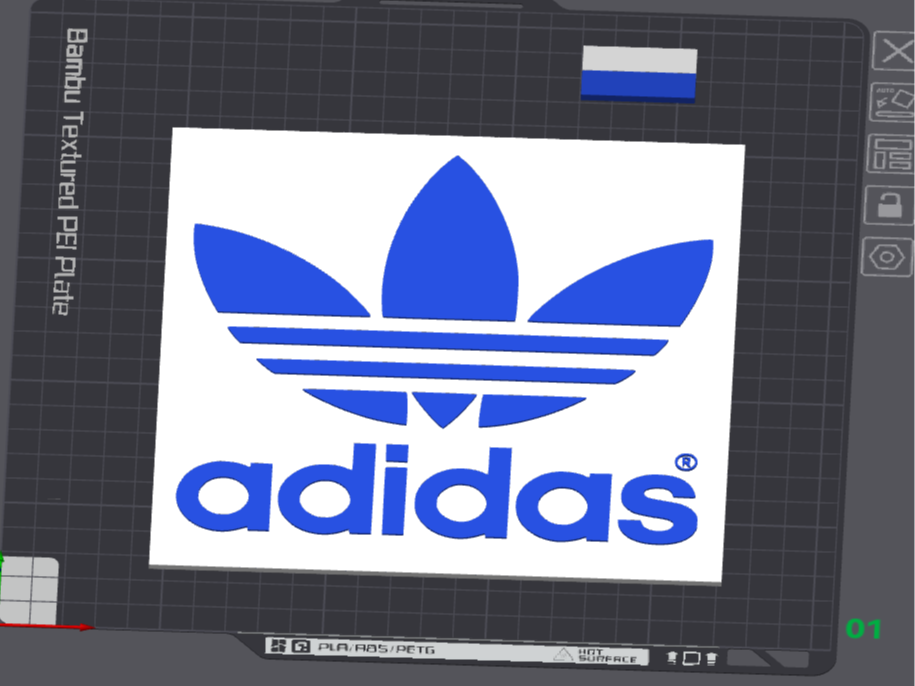Toggle the plate lock icon
The image size is (915, 686).
coord(889,205)
